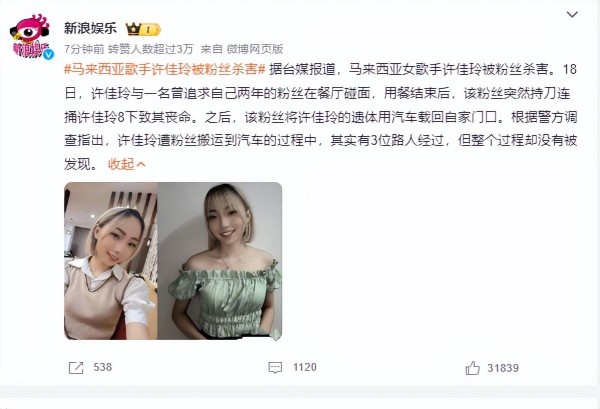Click the 微博网页版 source link
The image size is (600, 409).
click(255, 49)
